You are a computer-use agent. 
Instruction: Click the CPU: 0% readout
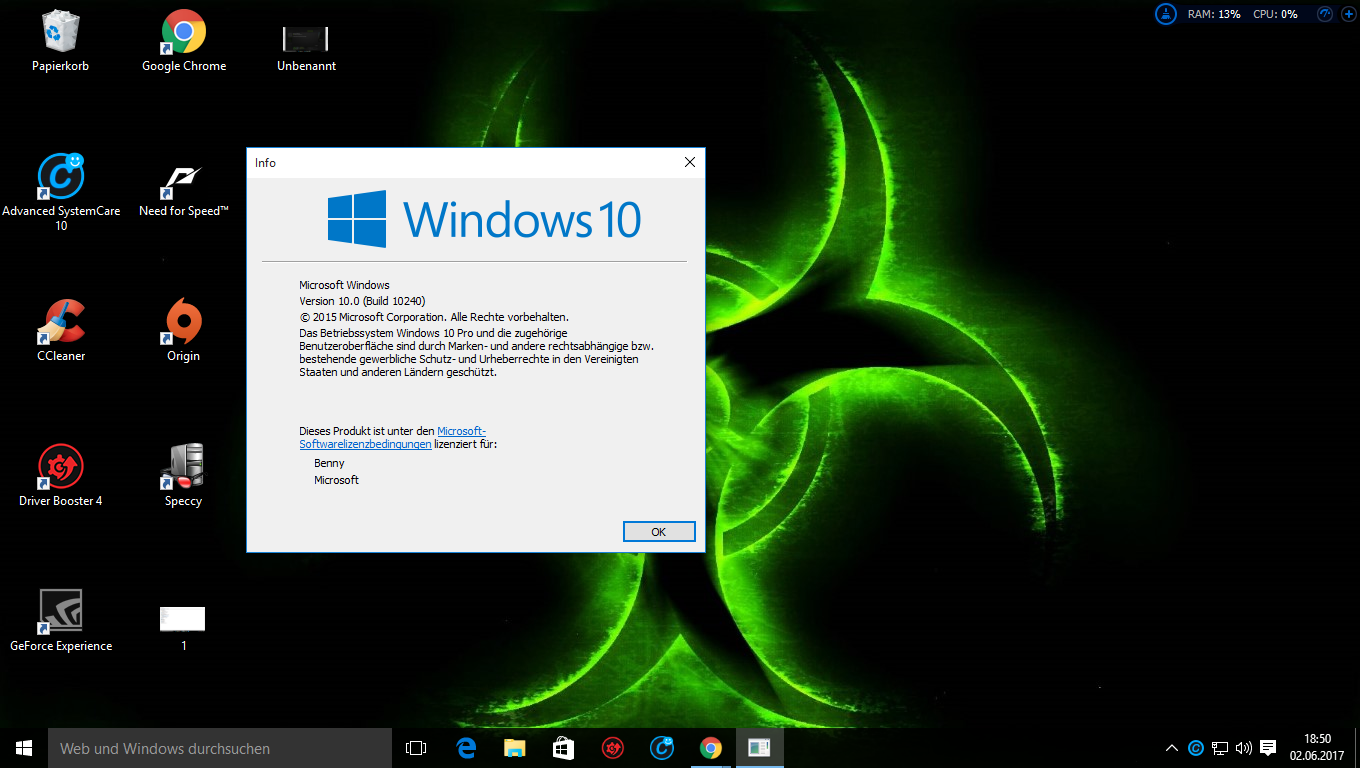1275,14
